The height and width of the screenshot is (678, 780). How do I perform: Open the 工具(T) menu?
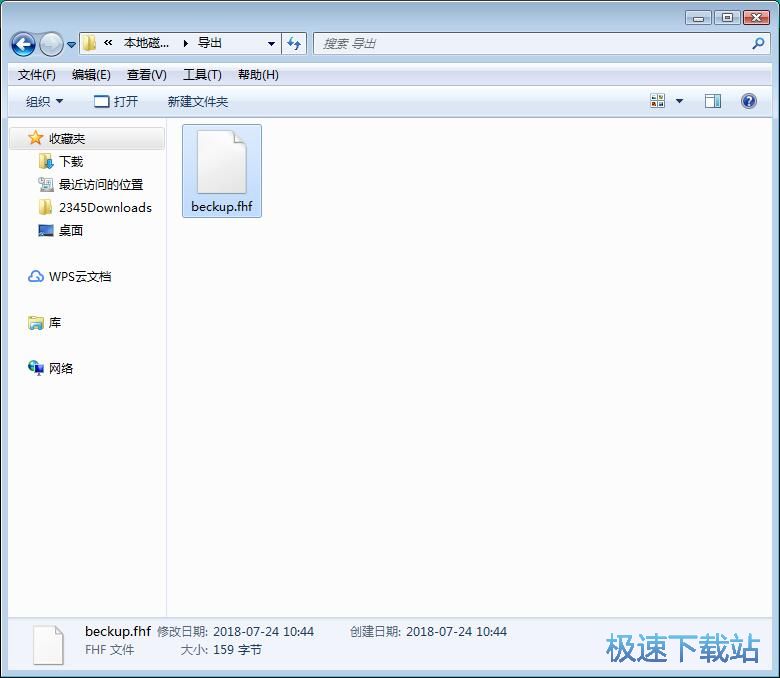pyautogui.click(x=202, y=75)
